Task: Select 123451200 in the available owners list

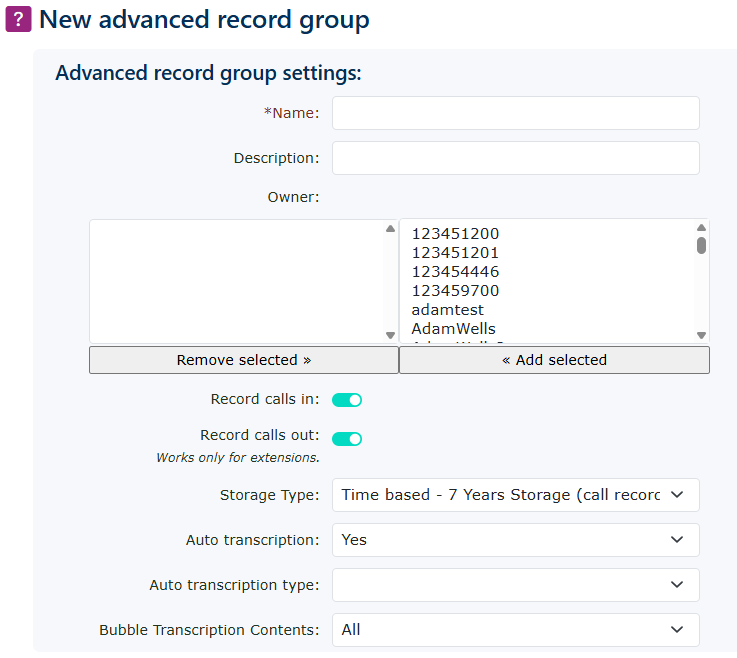Action: 455,234
